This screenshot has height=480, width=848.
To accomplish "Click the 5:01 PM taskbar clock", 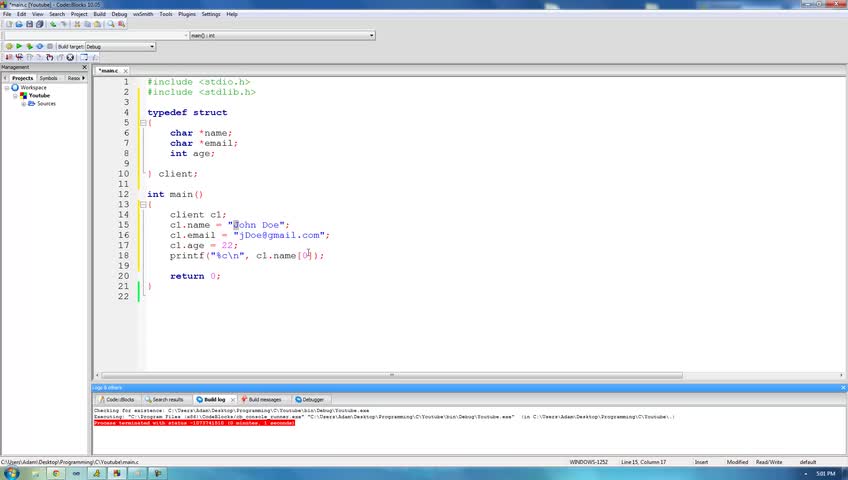I will [x=825, y=474].
